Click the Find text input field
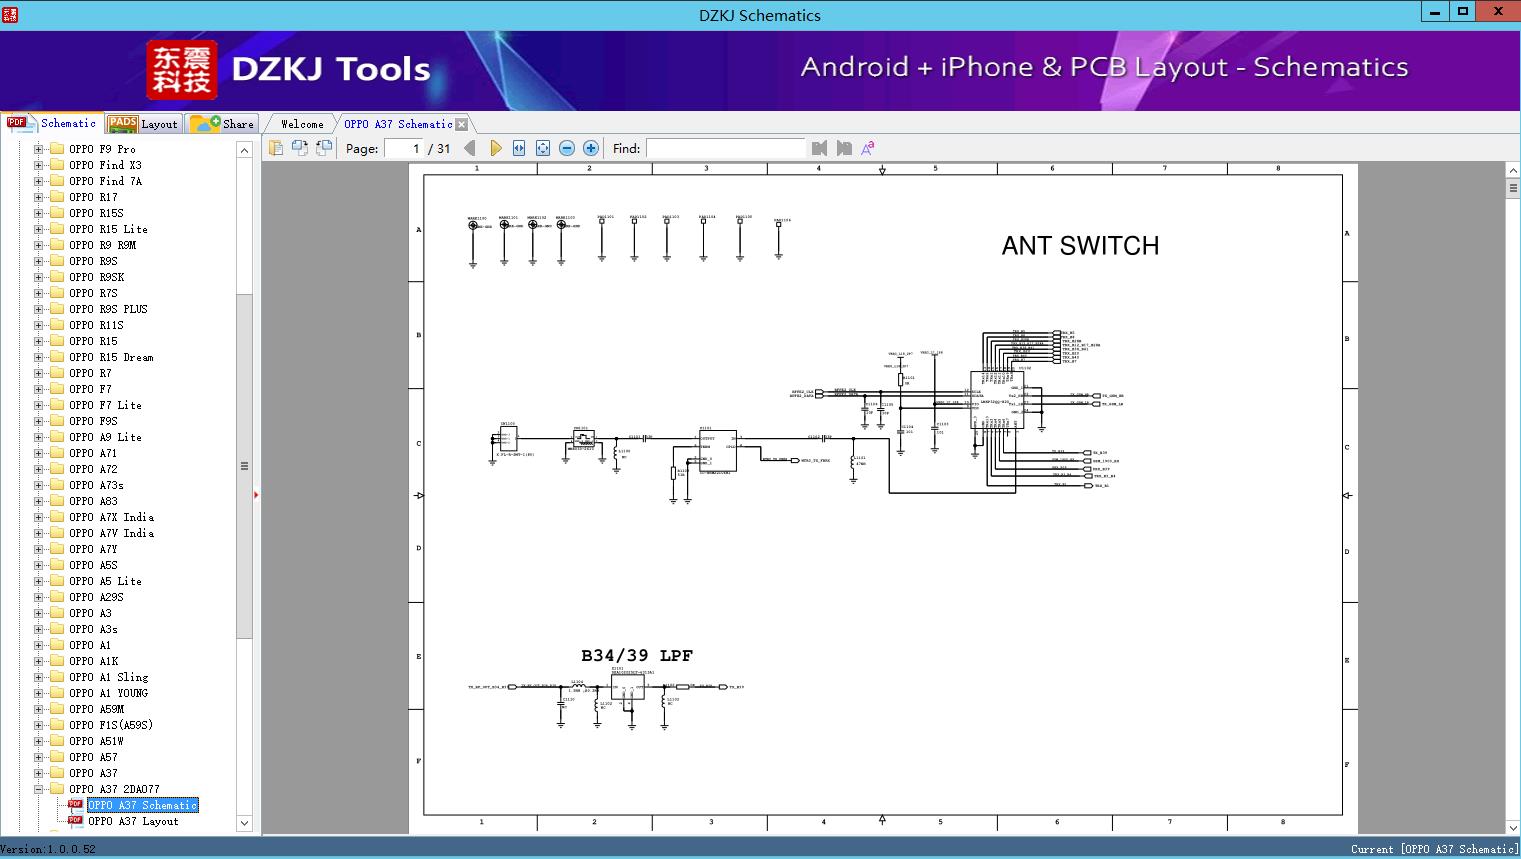 [725, 148]
